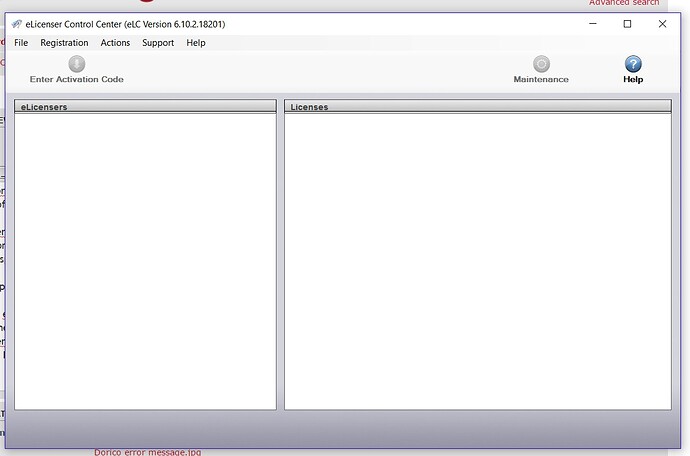690x456 pixels.
Task: Open the Help menu in menu bar
Action: tap(196, 43)
